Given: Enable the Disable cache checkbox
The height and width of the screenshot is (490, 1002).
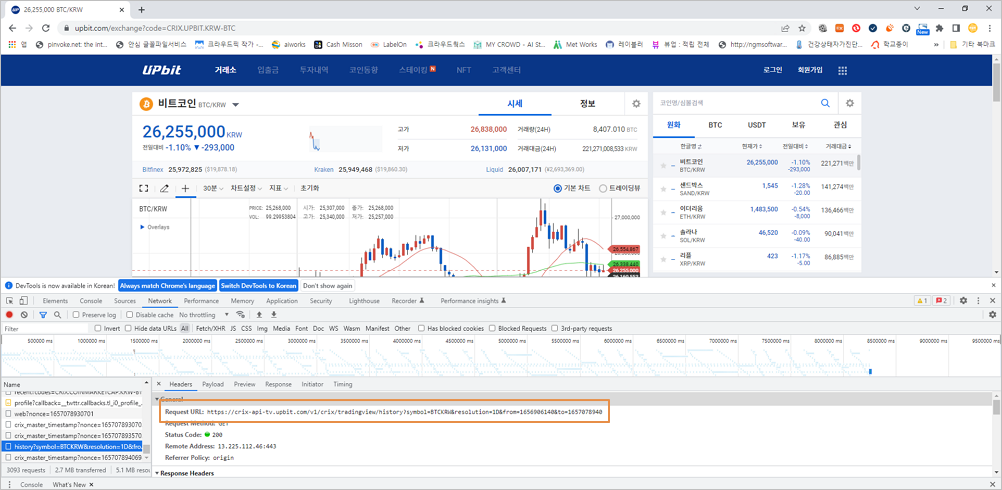Looking at the screenshot, I should 130,315.
